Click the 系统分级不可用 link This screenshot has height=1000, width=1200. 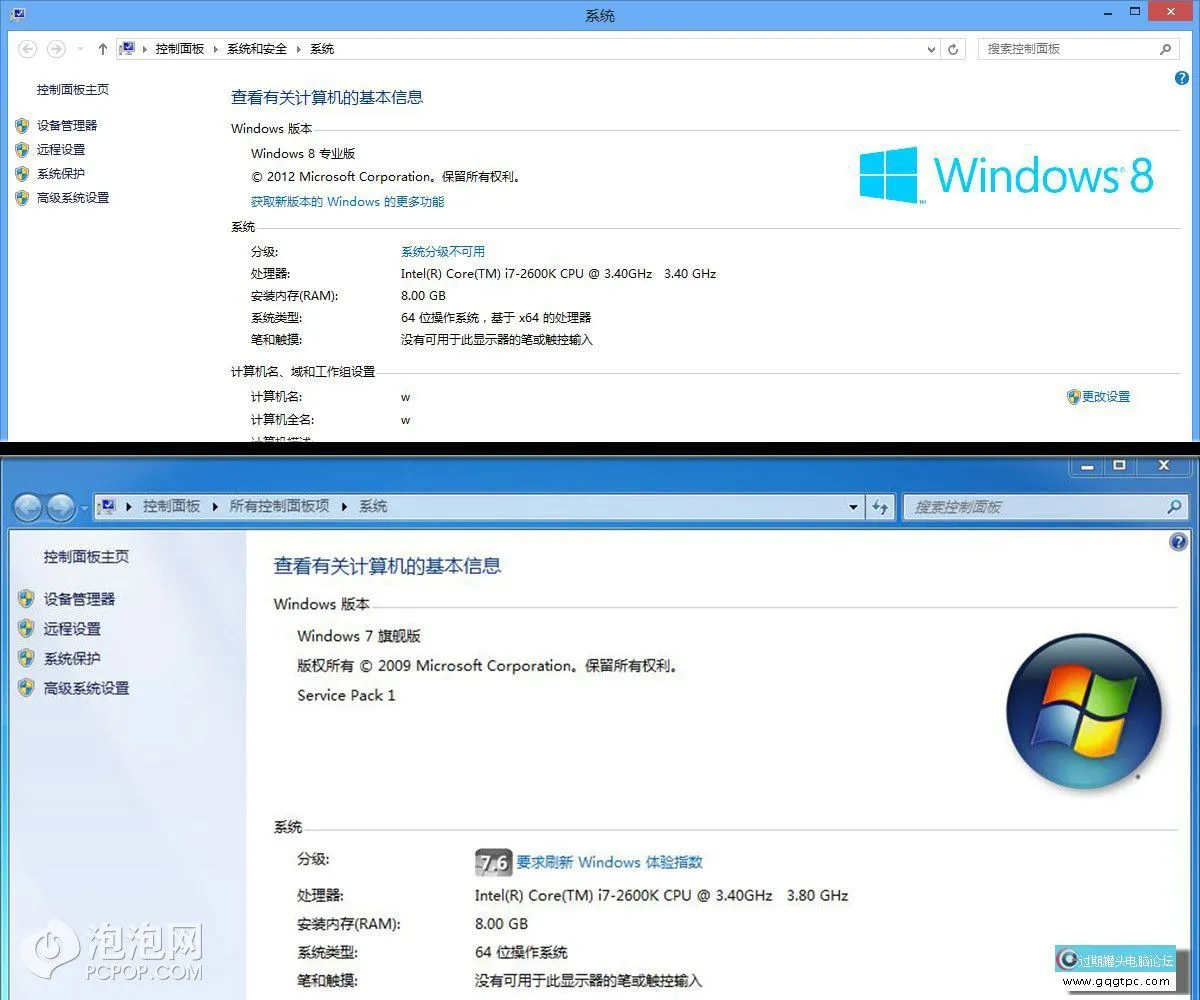coord(442,252)
